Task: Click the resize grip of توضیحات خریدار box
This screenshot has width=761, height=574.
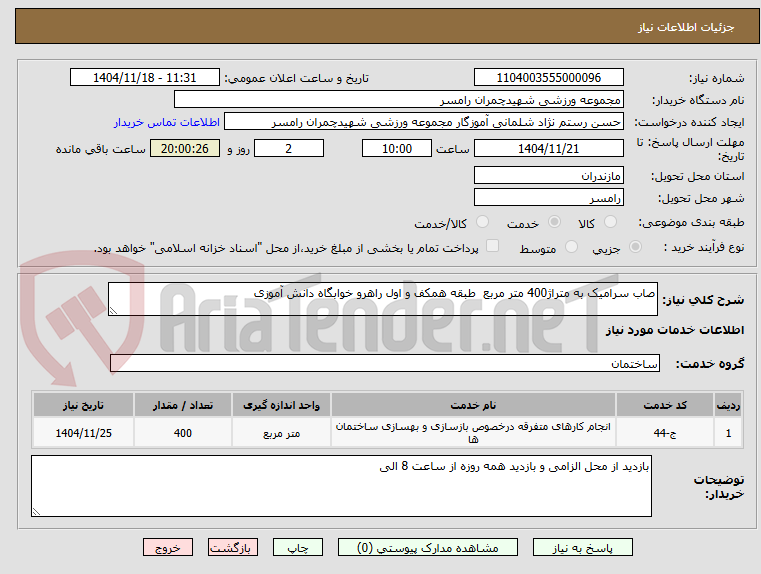Action: (36, 511)
